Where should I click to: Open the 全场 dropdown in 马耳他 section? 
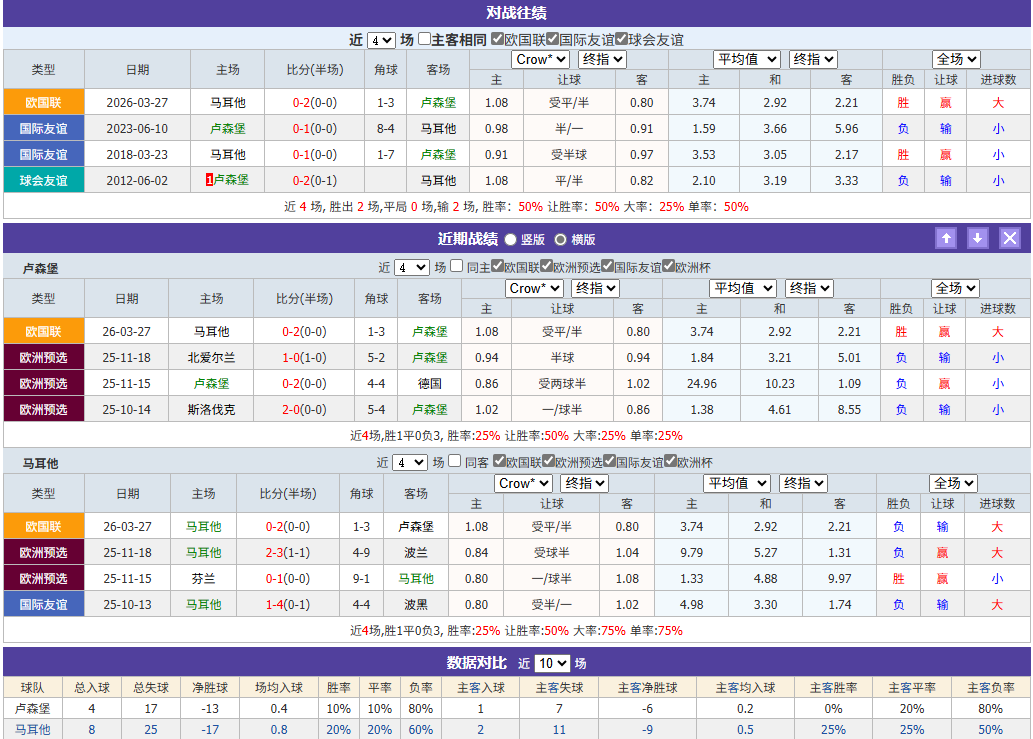[x=952, y=483]
